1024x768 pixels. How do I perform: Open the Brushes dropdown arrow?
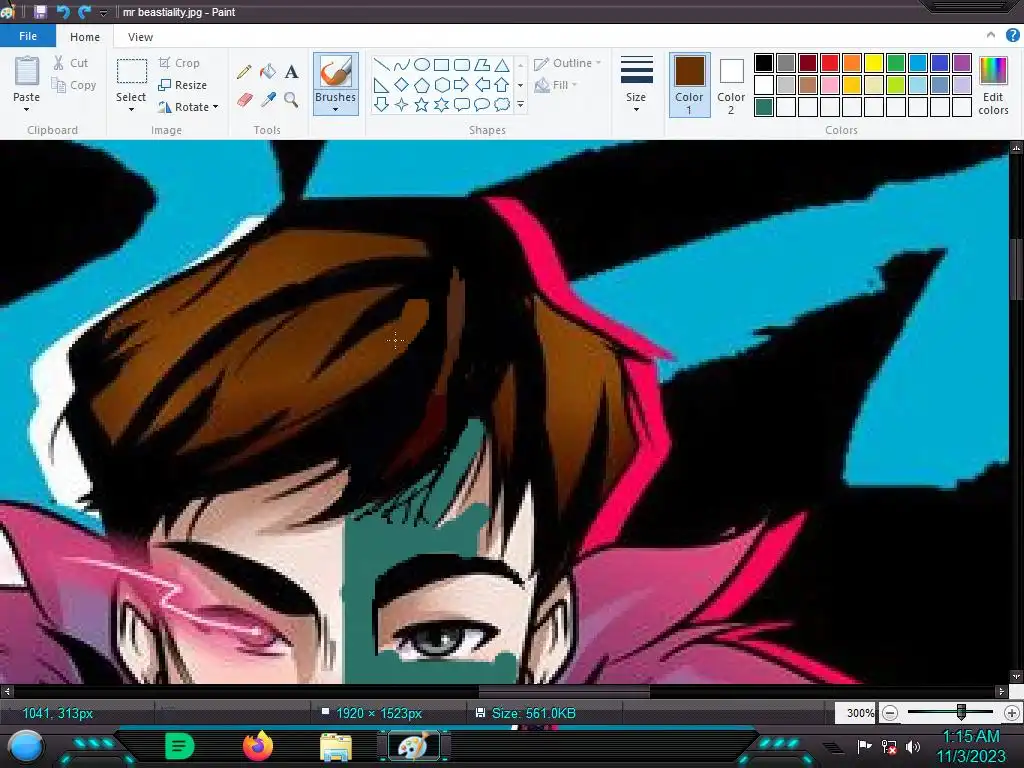[336, 110]
